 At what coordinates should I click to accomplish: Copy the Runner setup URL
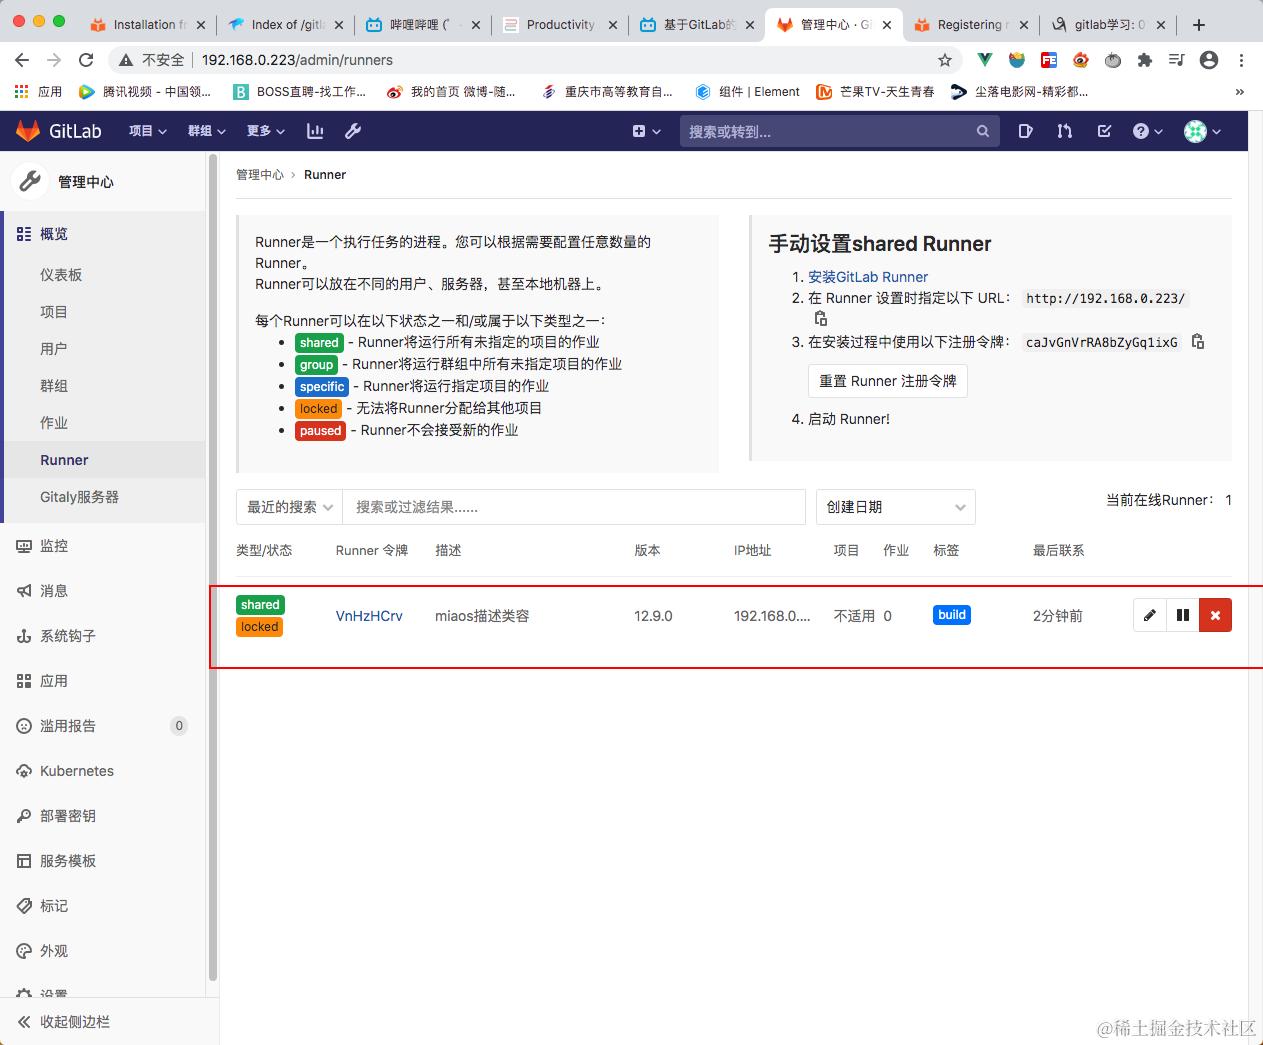[820, 317]
